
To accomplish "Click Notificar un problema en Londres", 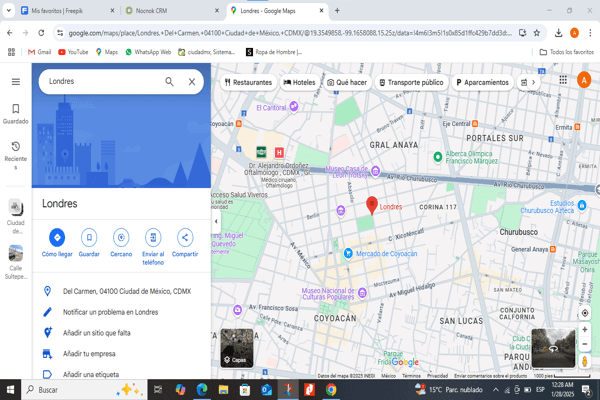I will pos(121,312).
